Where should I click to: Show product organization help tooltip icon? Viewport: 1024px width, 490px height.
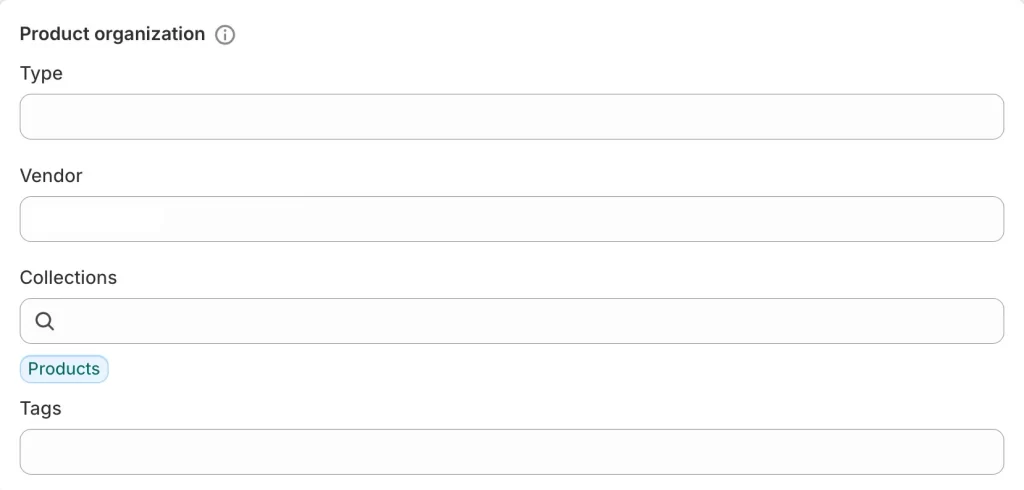[x=225, y=35]
